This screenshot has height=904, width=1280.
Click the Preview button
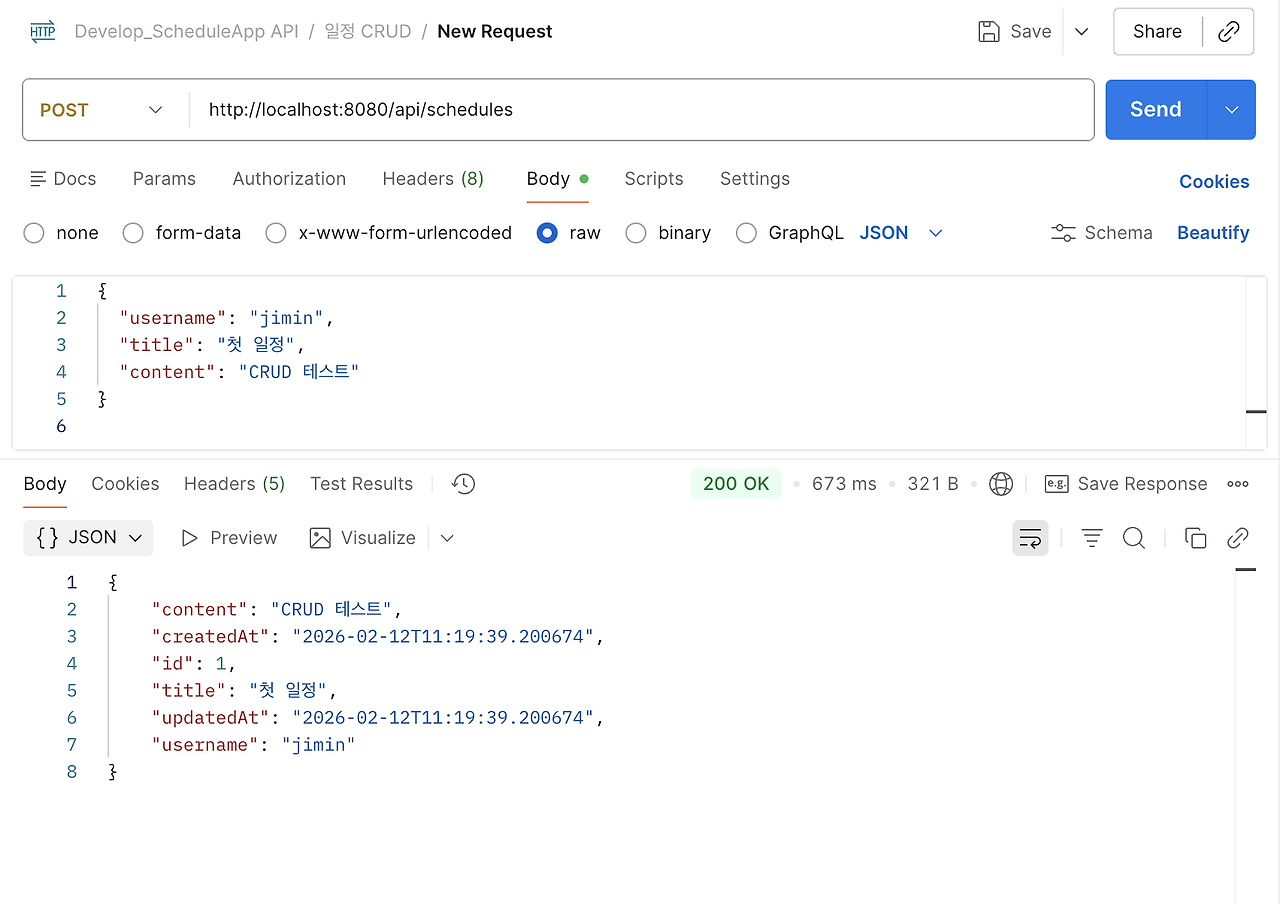229,538
